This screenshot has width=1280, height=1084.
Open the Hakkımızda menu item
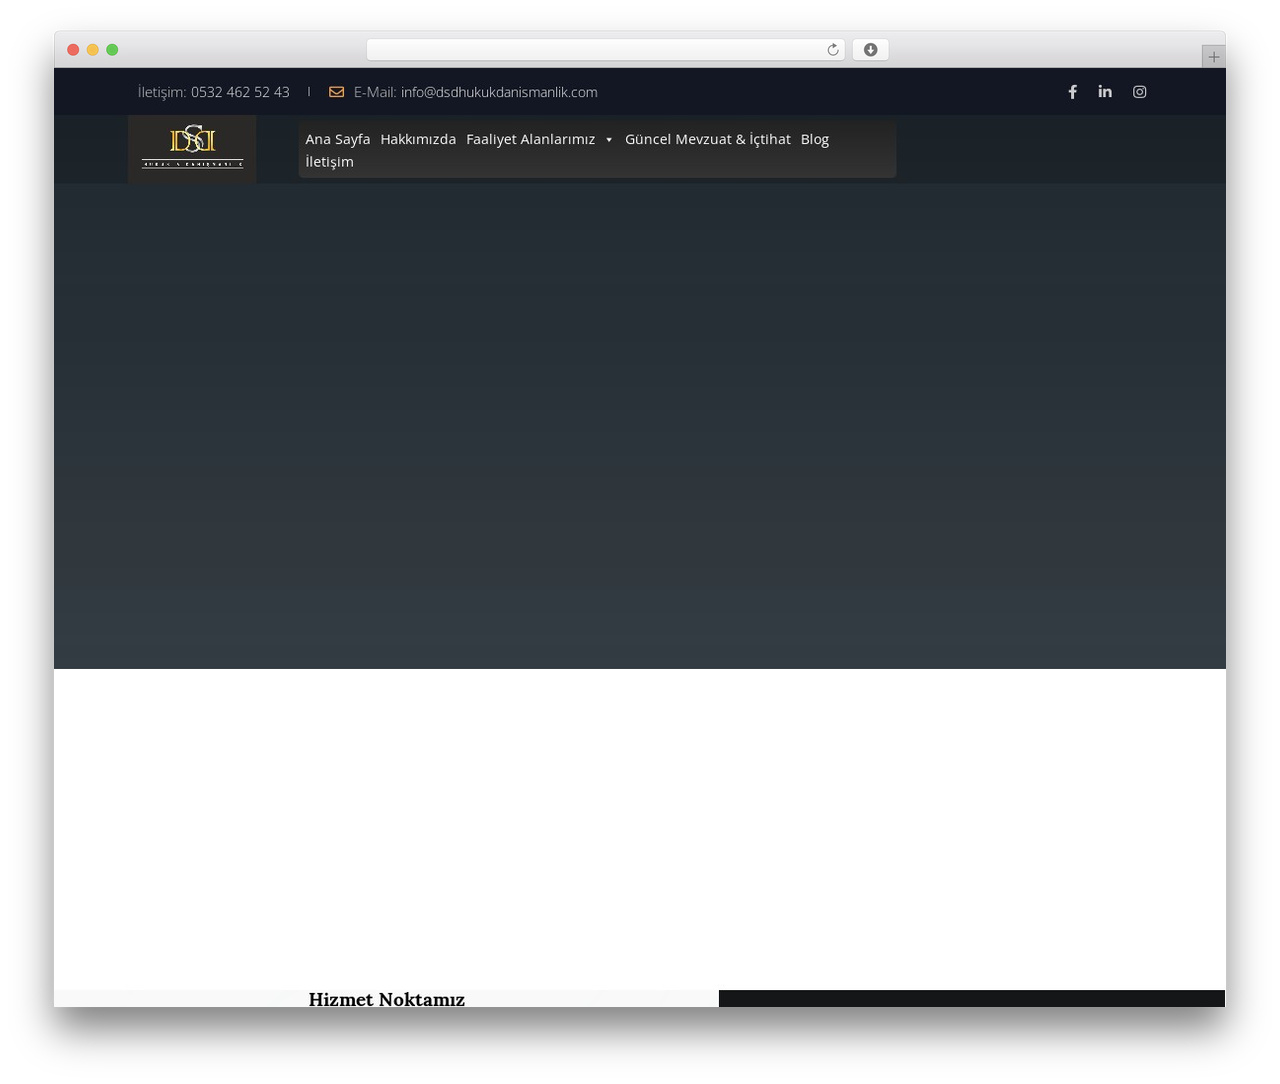pos(418,139)
